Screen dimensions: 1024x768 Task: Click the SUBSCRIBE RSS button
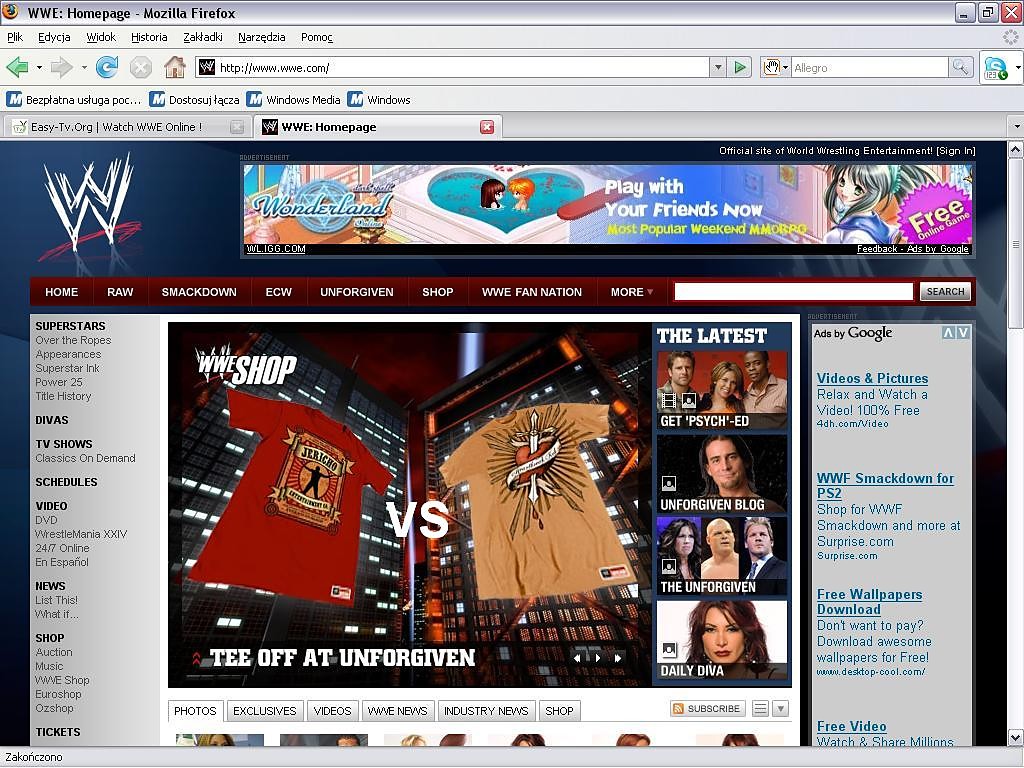tap(707, 709)
